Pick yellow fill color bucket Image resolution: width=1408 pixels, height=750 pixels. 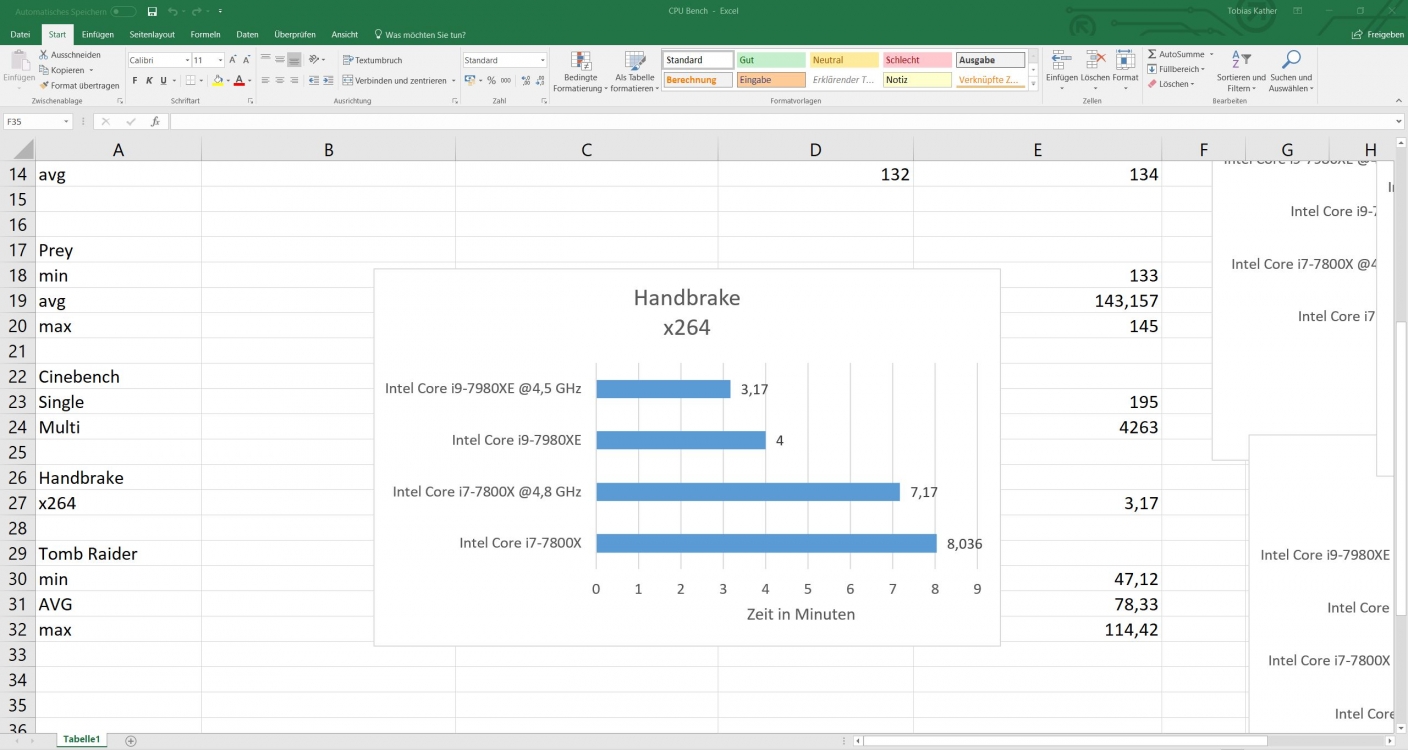(x=218, y=80)
